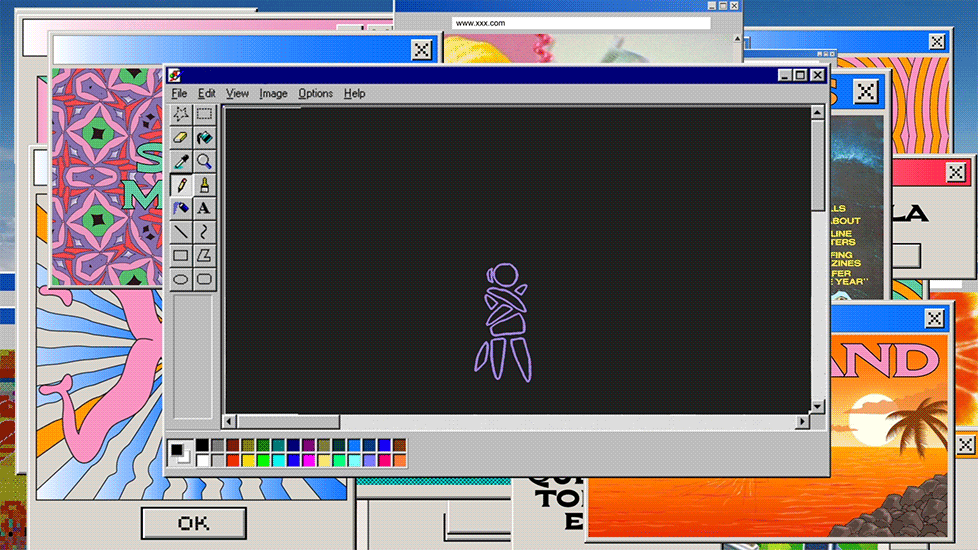Image resolution: width=978 pixels, height=550 pixels.
Task: Click the horizontal scrollbar thumb
Action: 288,422
